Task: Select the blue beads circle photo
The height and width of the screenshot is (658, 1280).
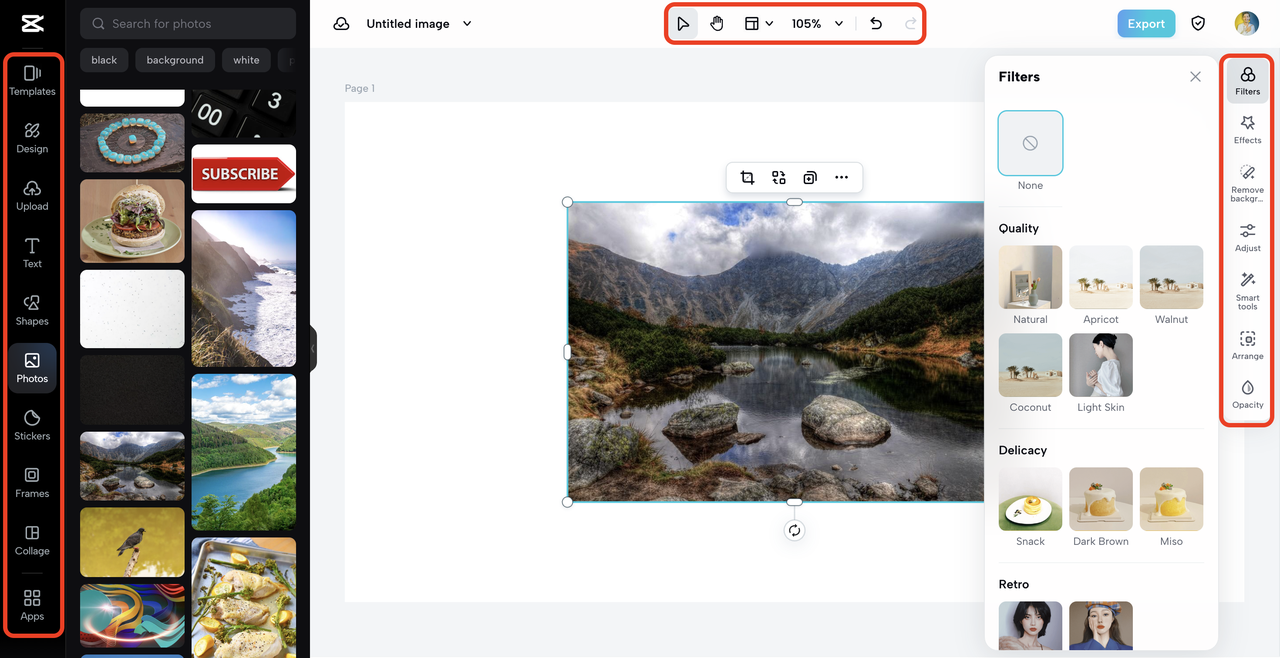Action: [132, 143]
